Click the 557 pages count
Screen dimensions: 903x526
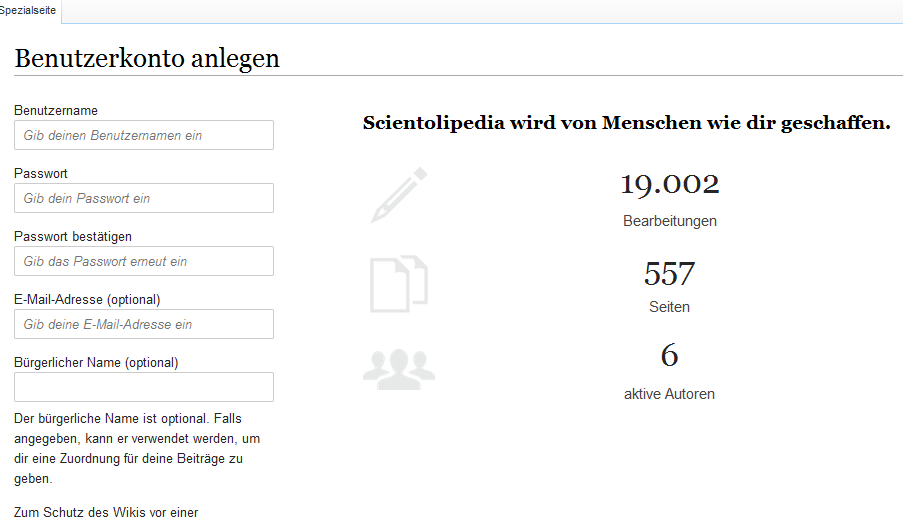click(x=669, y=274)
